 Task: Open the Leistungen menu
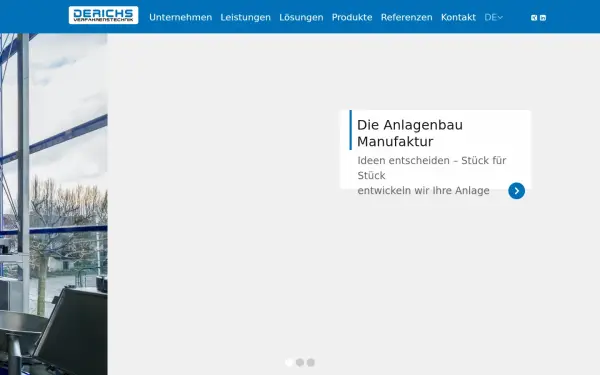point(246,17)
